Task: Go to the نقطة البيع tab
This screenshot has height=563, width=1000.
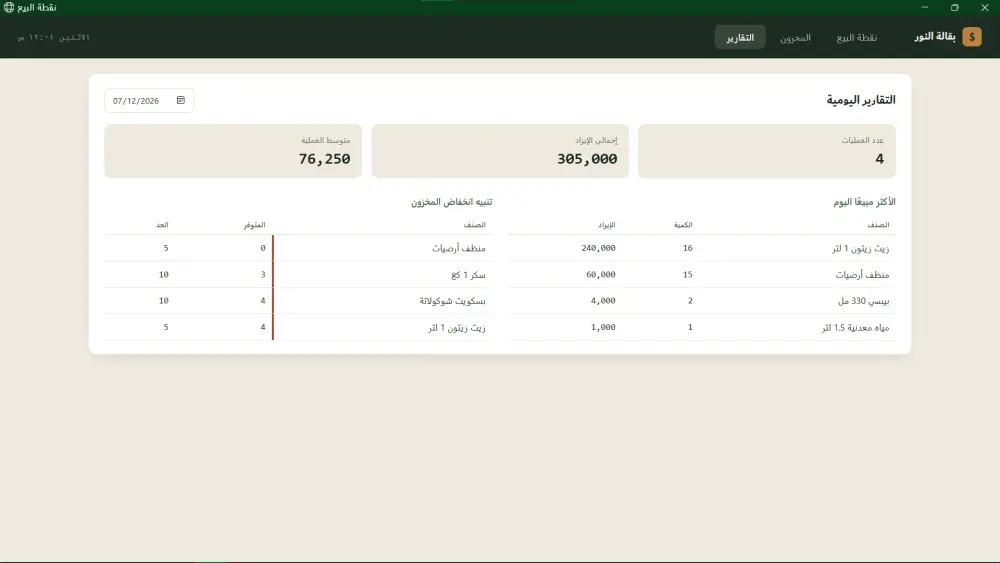Action: click(857, 38)
